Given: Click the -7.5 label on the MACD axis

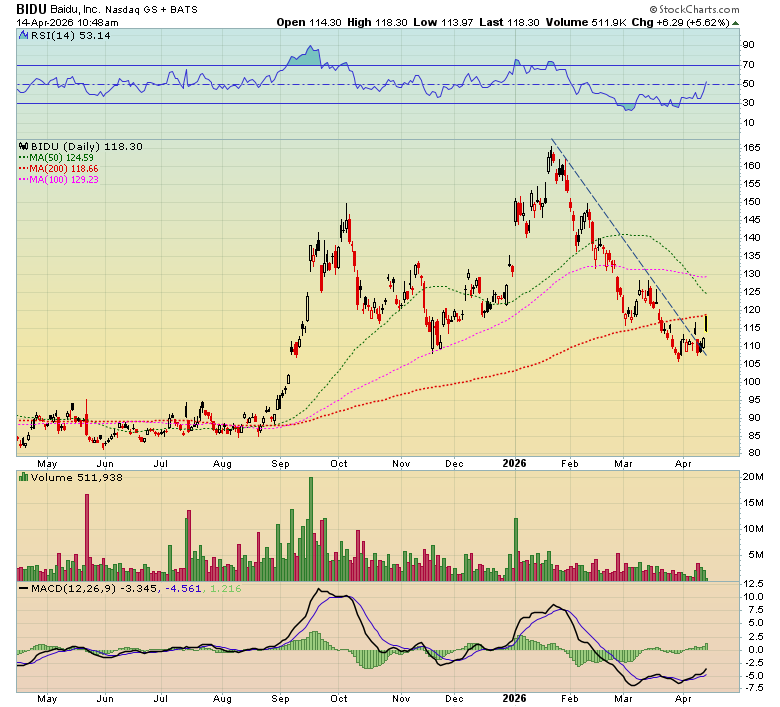Looking at the screenshot, I should coord(754,688).
